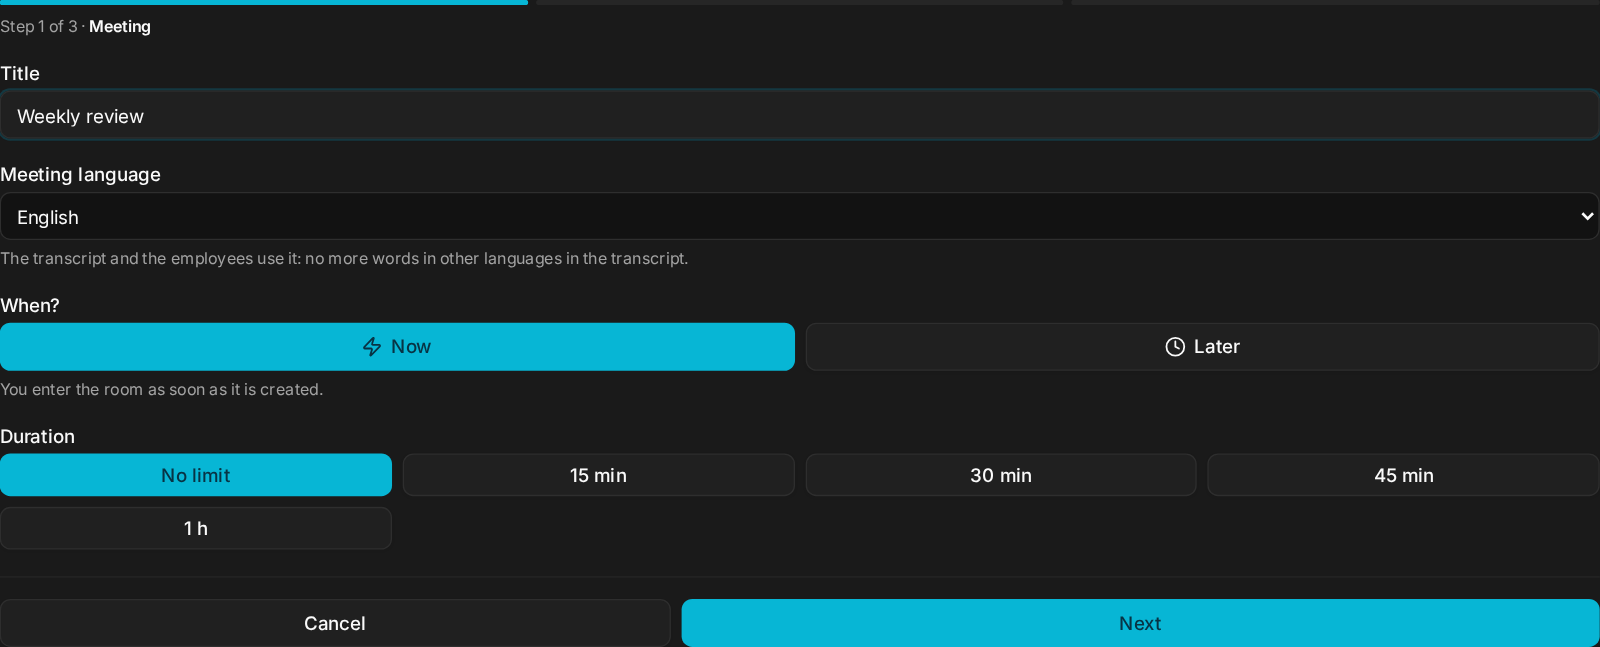Click the 'Meeting language' label
Viewport: 1600px width, 647px height.
click(x=80, y=175)
